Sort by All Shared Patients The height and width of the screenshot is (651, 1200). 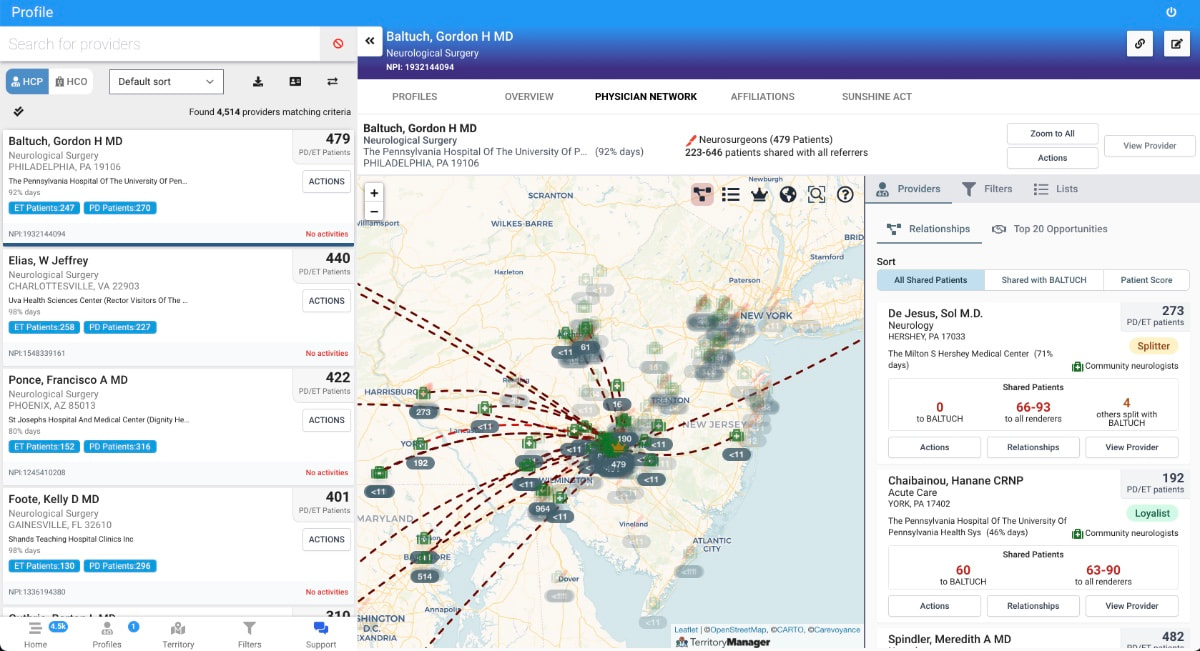(x=931, y=280)
